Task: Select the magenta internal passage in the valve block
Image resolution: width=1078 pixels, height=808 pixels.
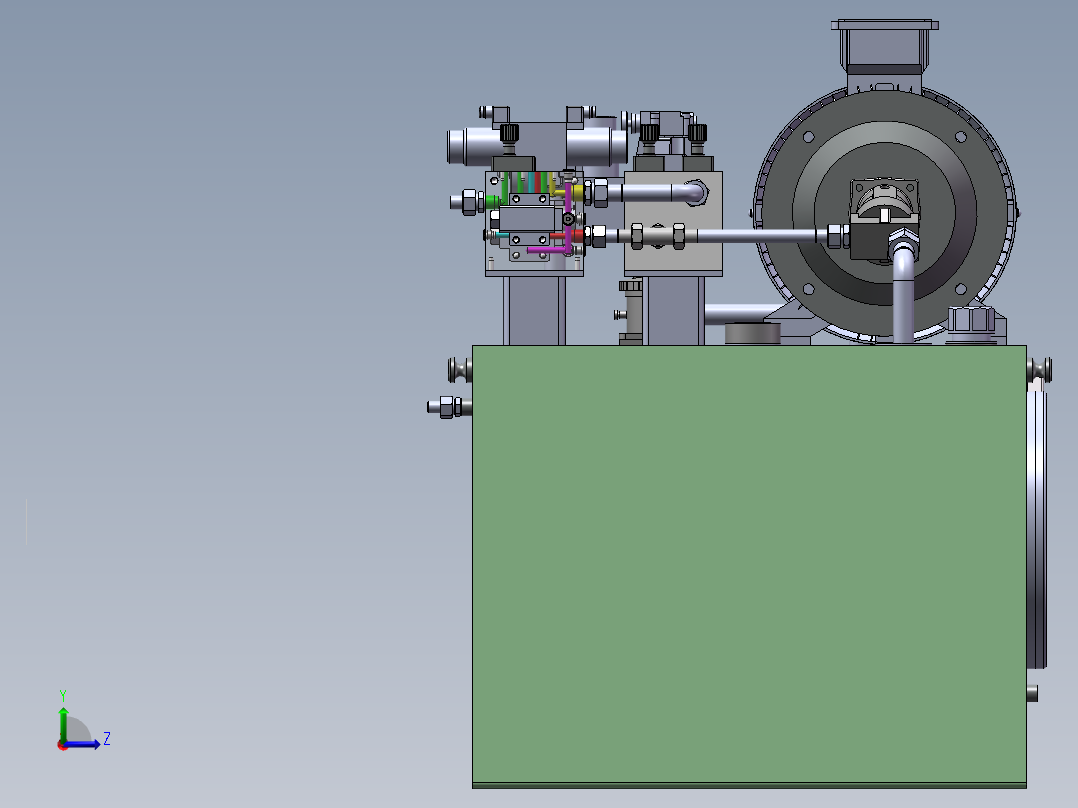Action: (568, 217)
